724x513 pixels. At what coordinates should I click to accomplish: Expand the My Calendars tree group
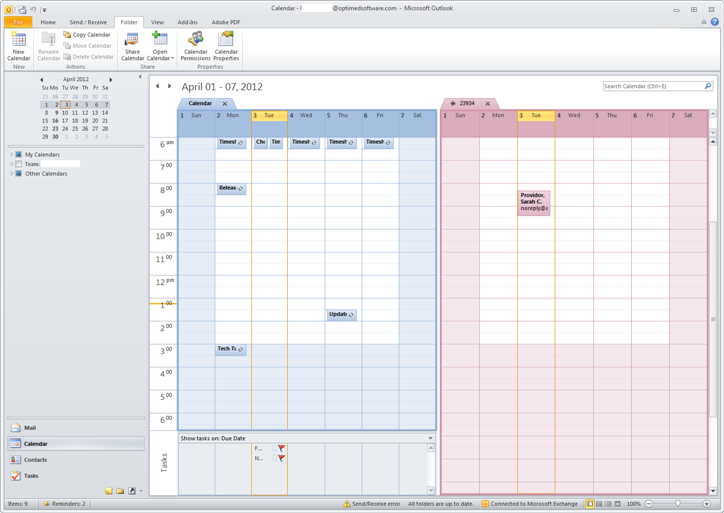click(x=11, y=155)
